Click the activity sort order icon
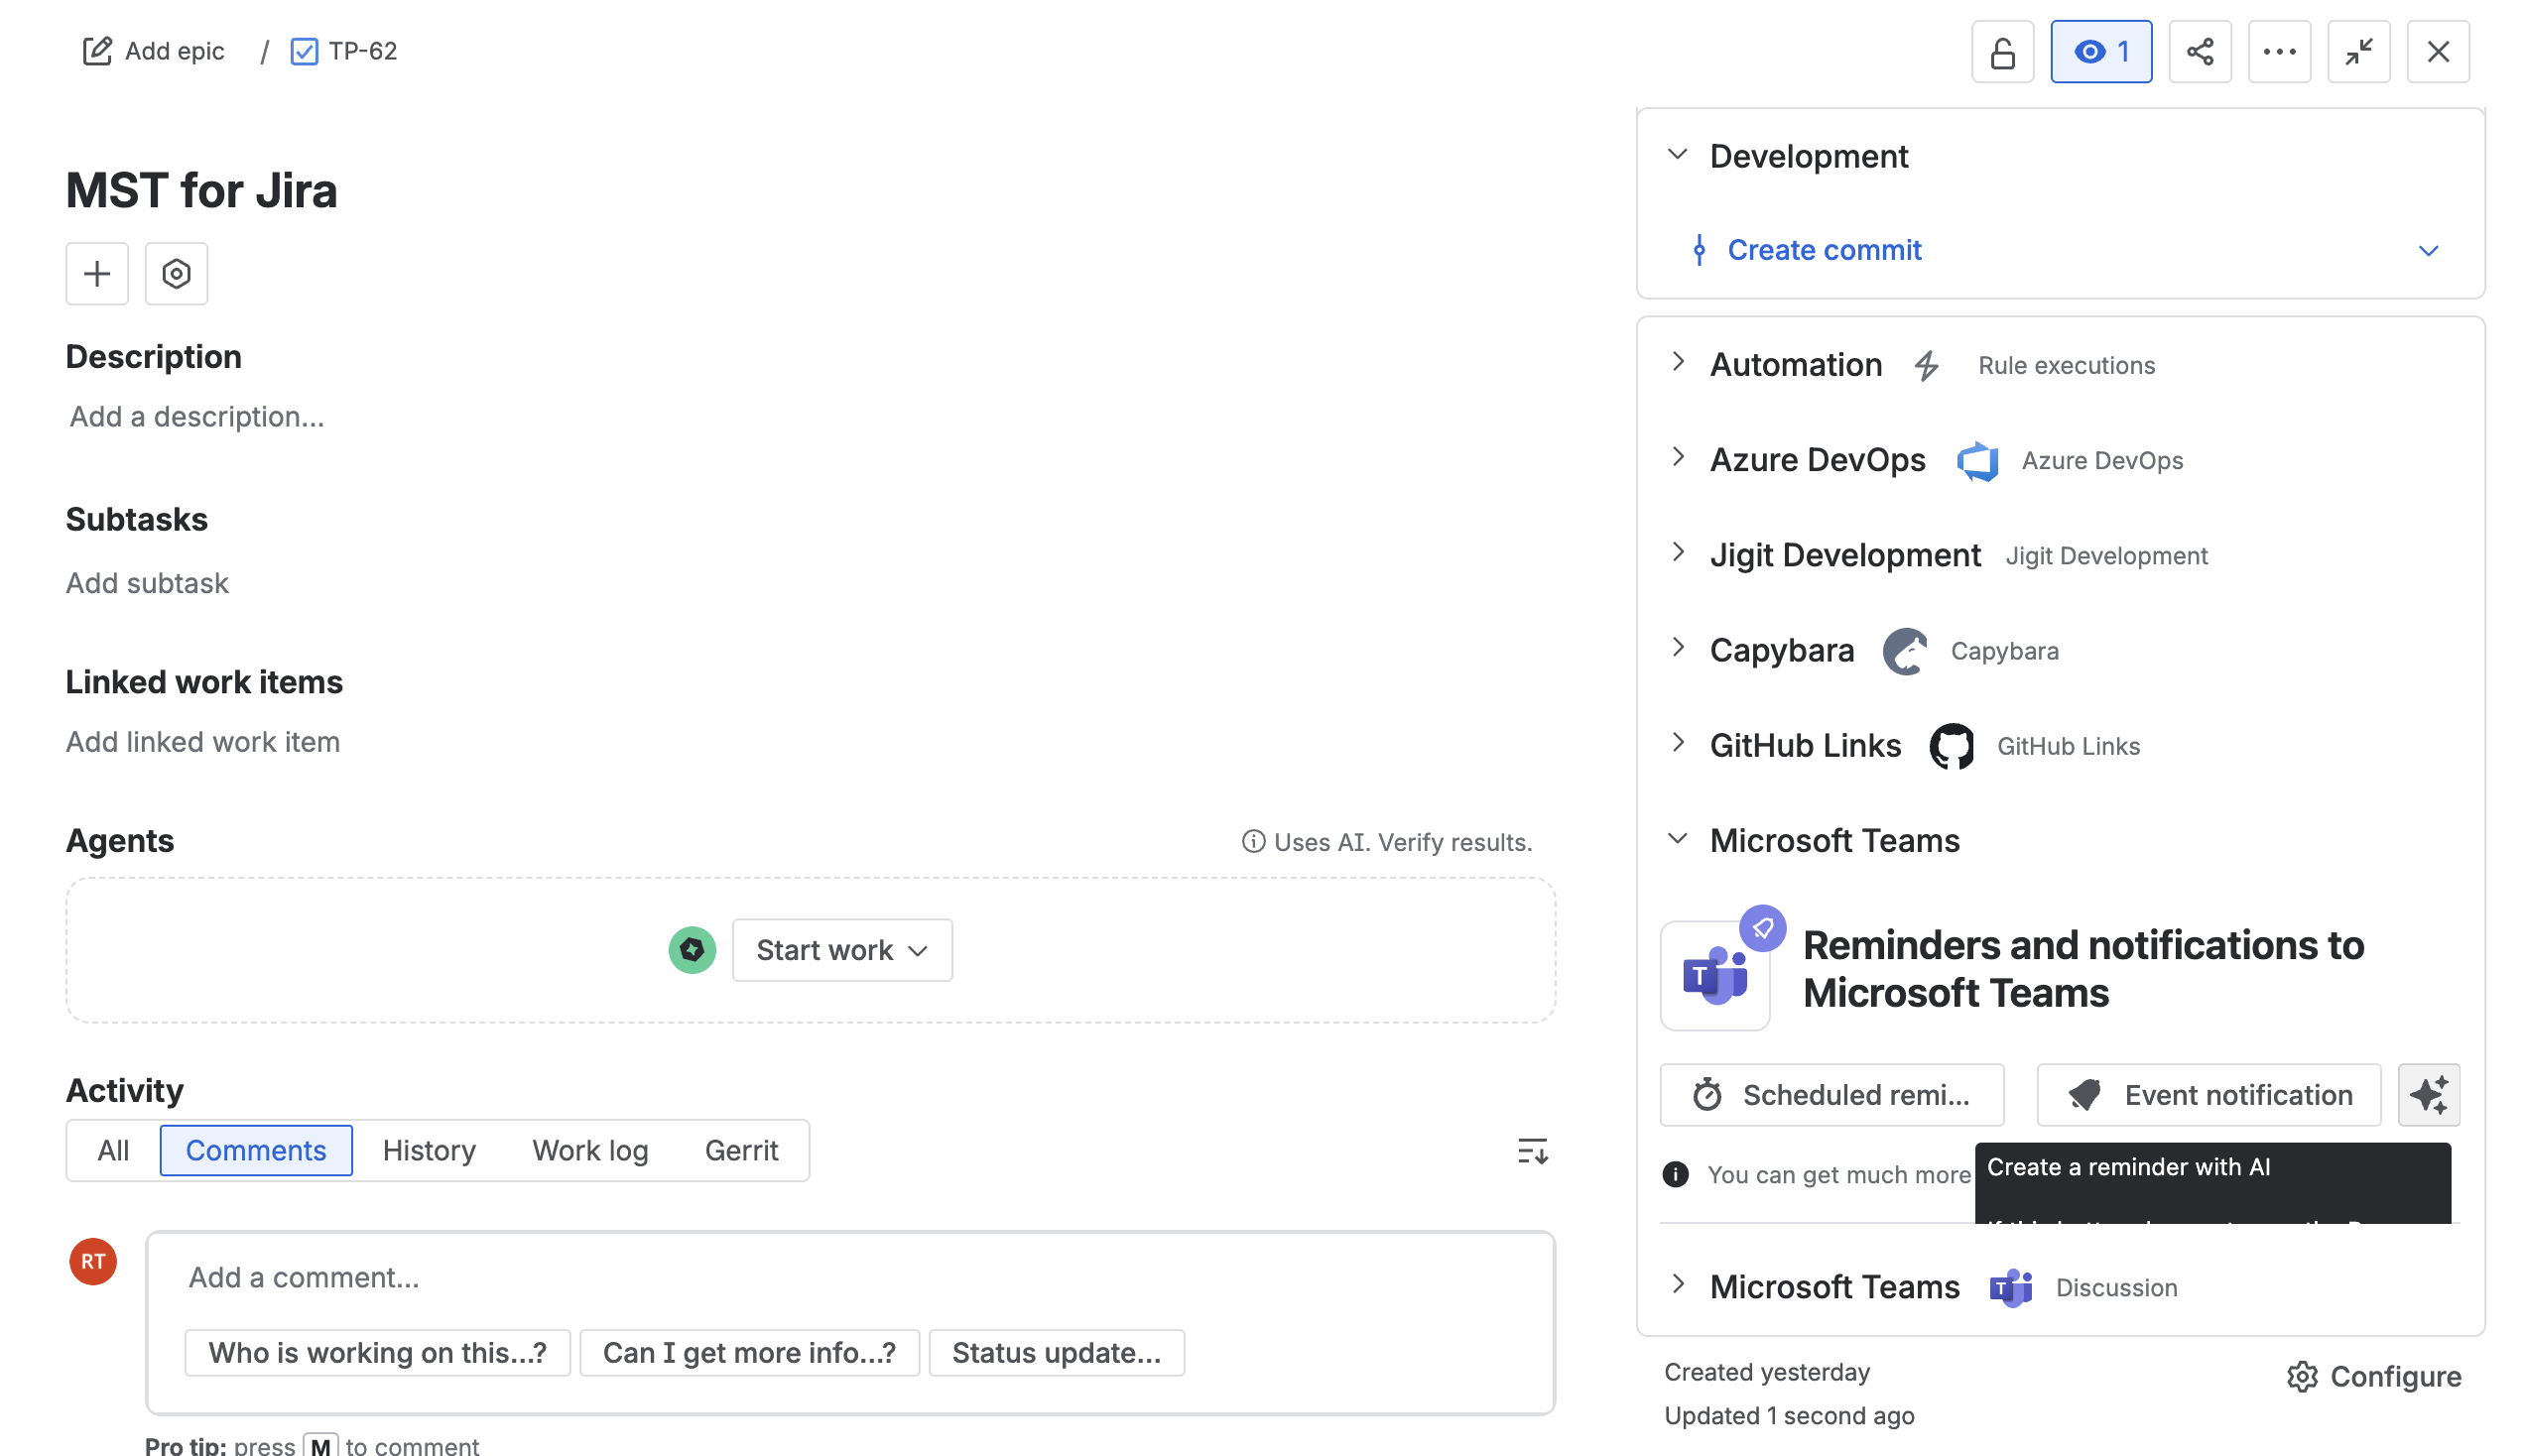This screenshot has width=2524, height=1456. 1532,1151
